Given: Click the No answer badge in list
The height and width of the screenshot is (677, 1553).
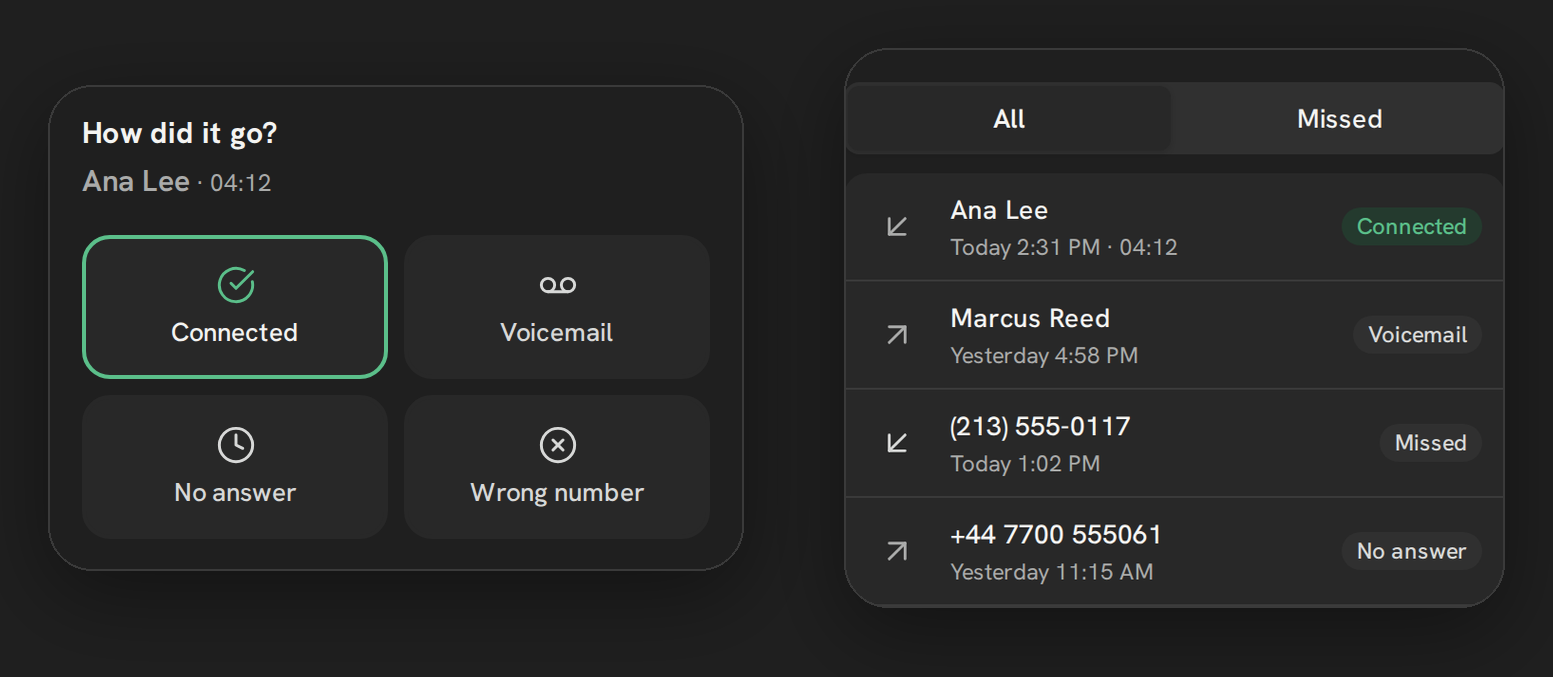Looking at the screenshot, I should pos(1411,551).
